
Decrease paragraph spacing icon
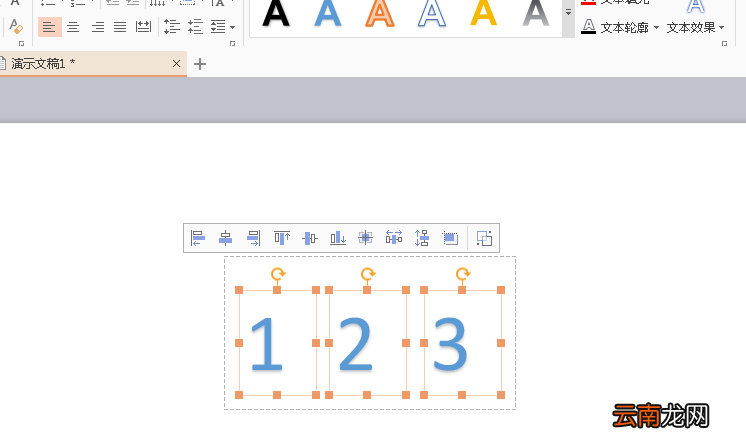pyautogui.click(x=195, y=27)
